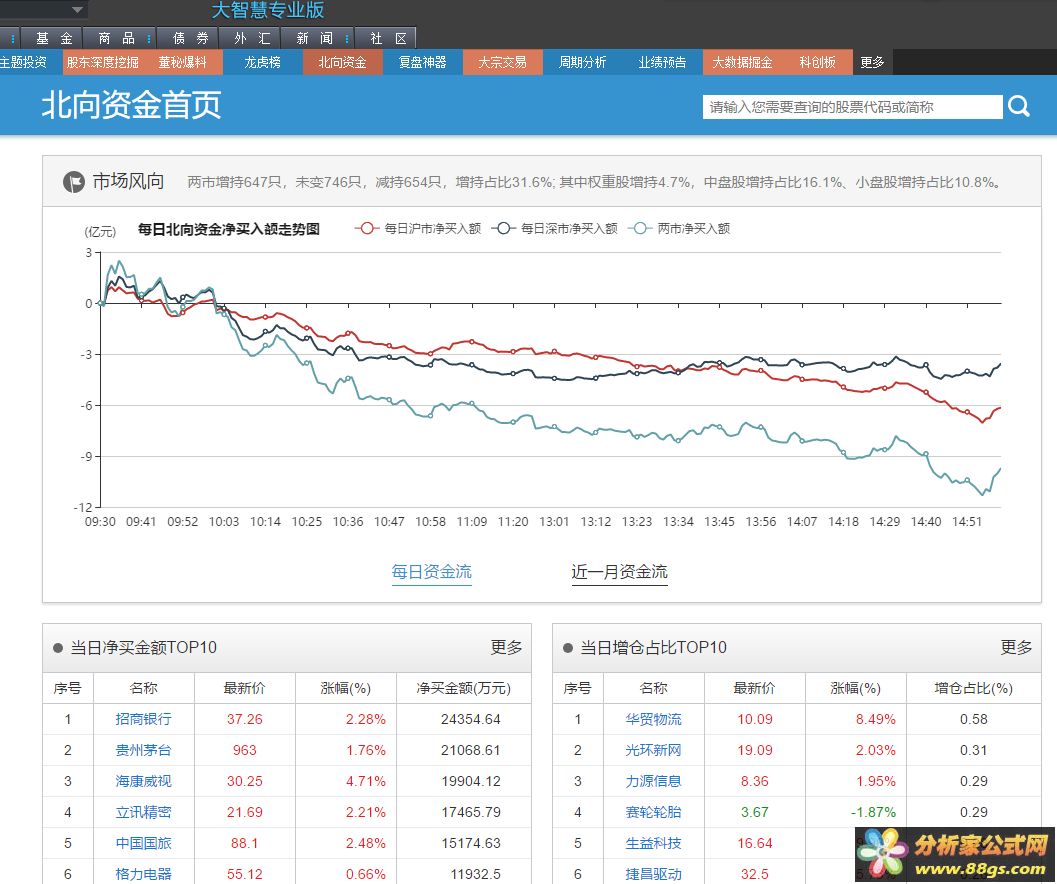The width and height of the screenshot is (1057, 884).
Task: Open the 社区 menu
Action: pyautogui.click(x=388, y=38)
